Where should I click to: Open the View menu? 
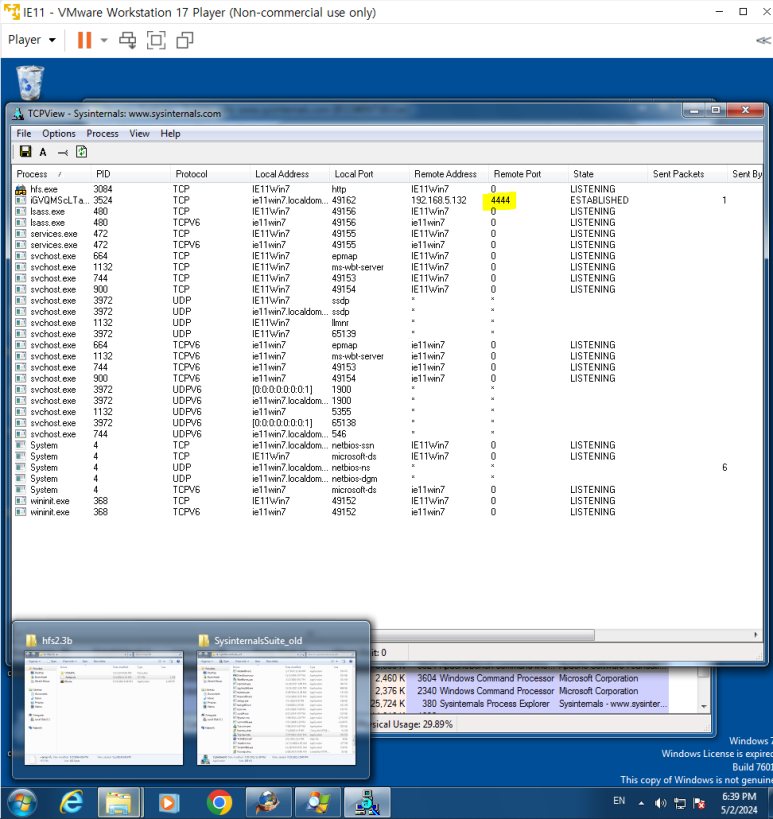139,134
